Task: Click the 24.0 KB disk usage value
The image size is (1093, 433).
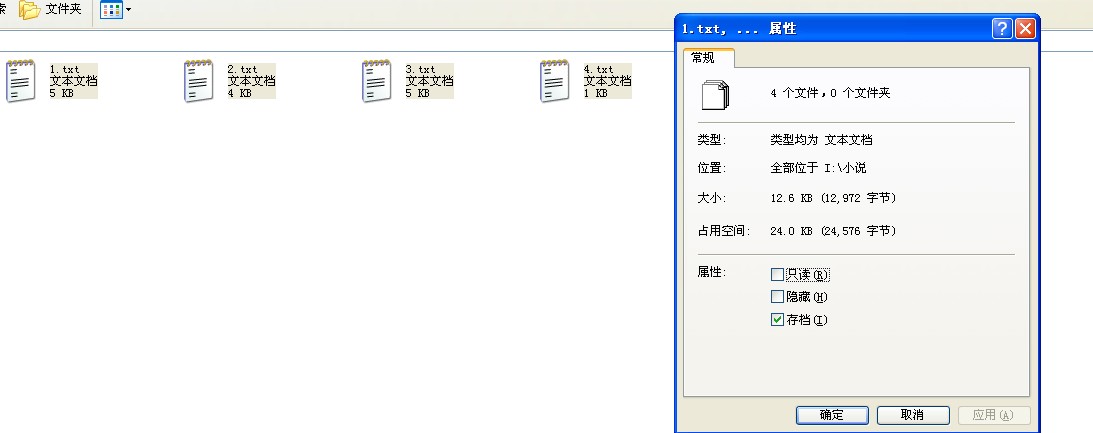Action: tap(833, 231)
